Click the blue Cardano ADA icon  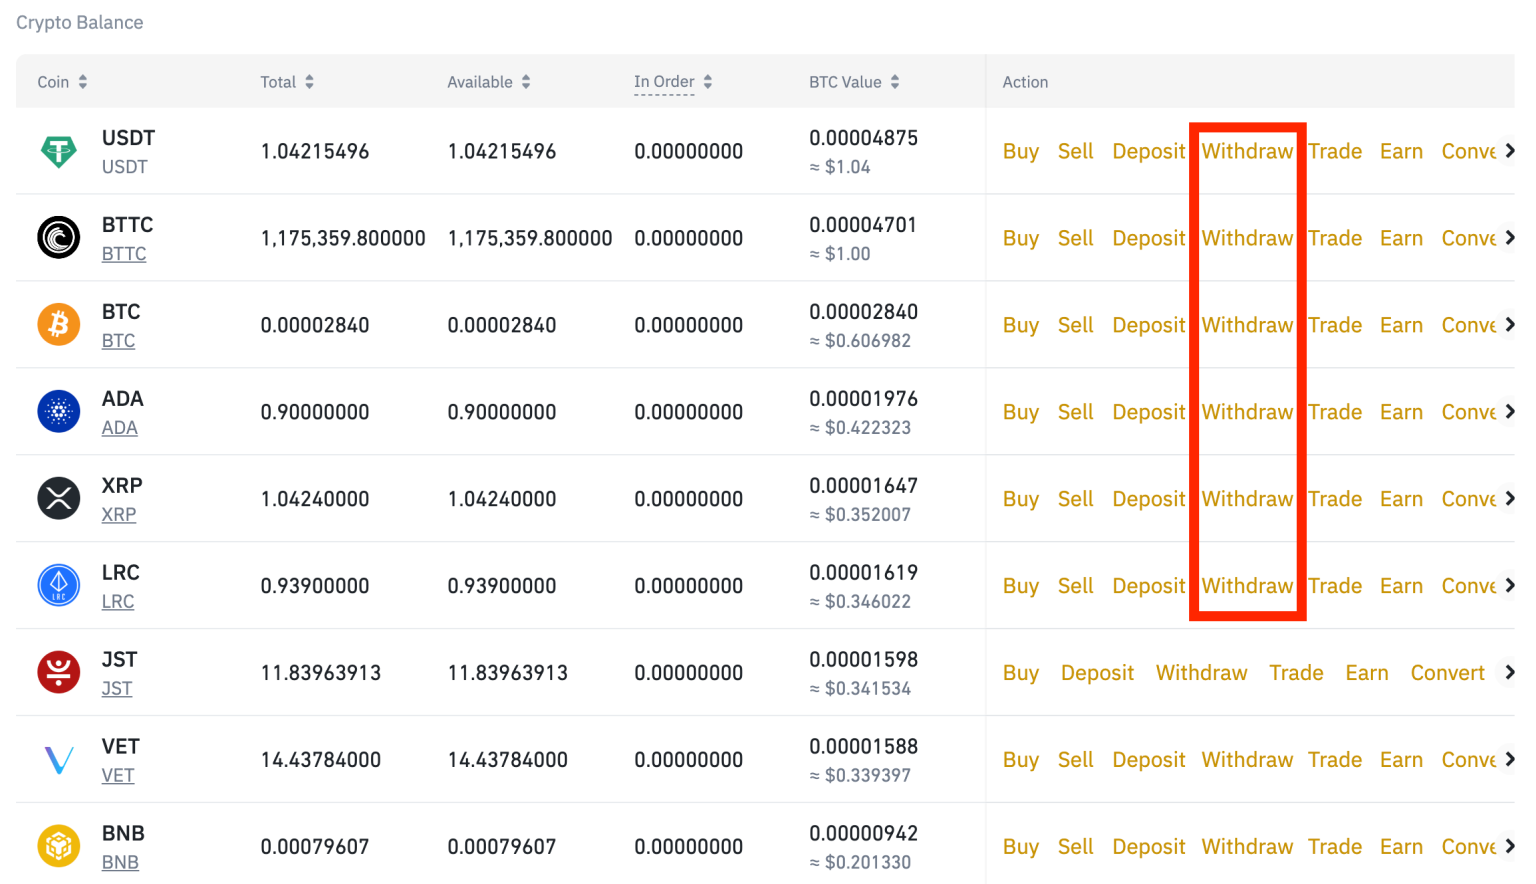point(59,412)
